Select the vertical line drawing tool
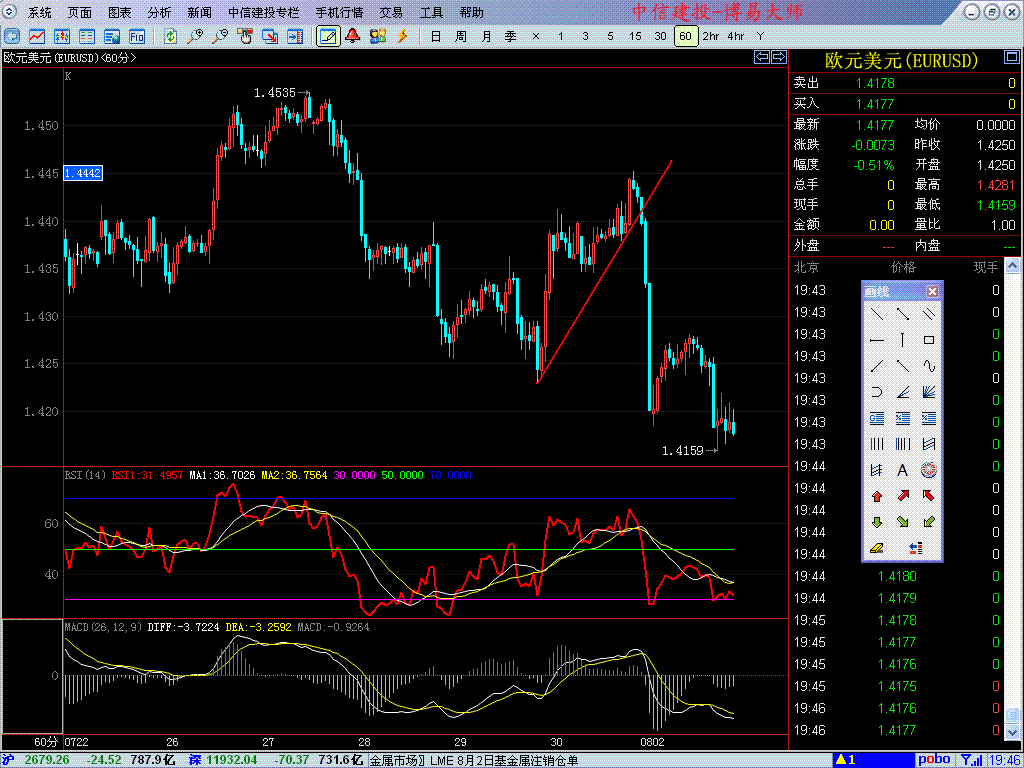The image size is (1024, 768). tap(903, 340)
